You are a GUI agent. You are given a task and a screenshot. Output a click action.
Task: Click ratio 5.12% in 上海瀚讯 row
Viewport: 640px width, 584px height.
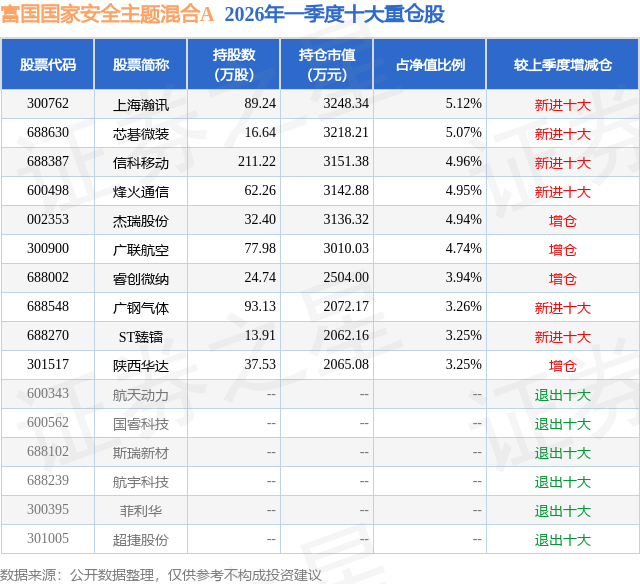pyautogui.click(x=464, y=104)
